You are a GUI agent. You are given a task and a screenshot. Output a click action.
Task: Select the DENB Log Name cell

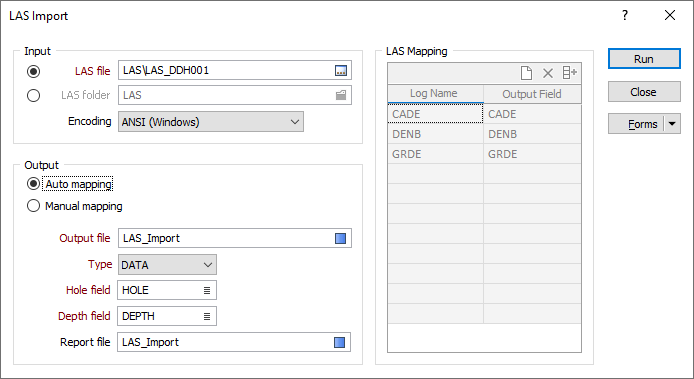(436, 134)
